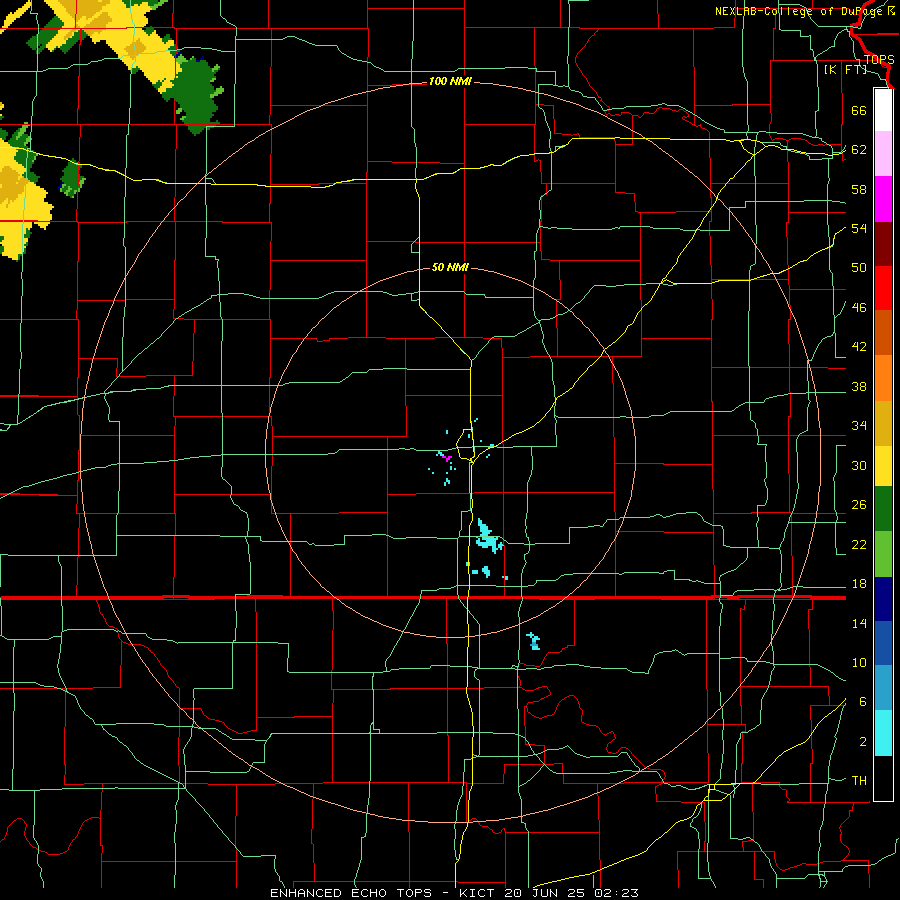Click the magenta echo near radar center
This screenshot has height=900, width=900.
tap(448, 458)
